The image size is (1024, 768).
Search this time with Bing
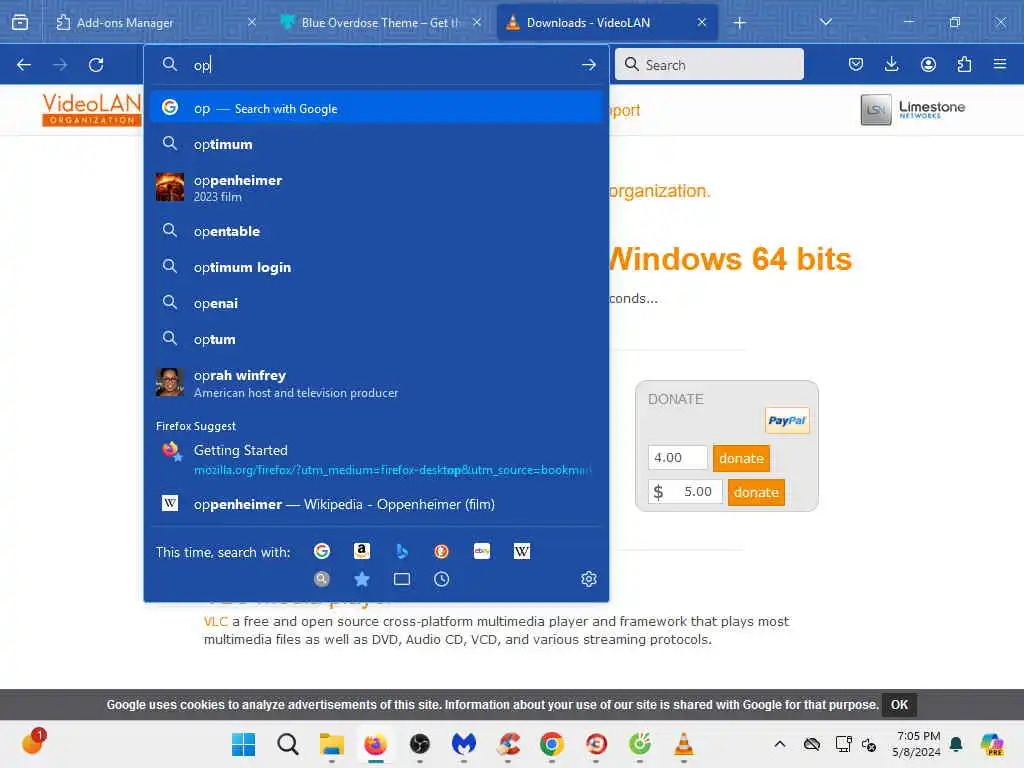pos(402,551)
